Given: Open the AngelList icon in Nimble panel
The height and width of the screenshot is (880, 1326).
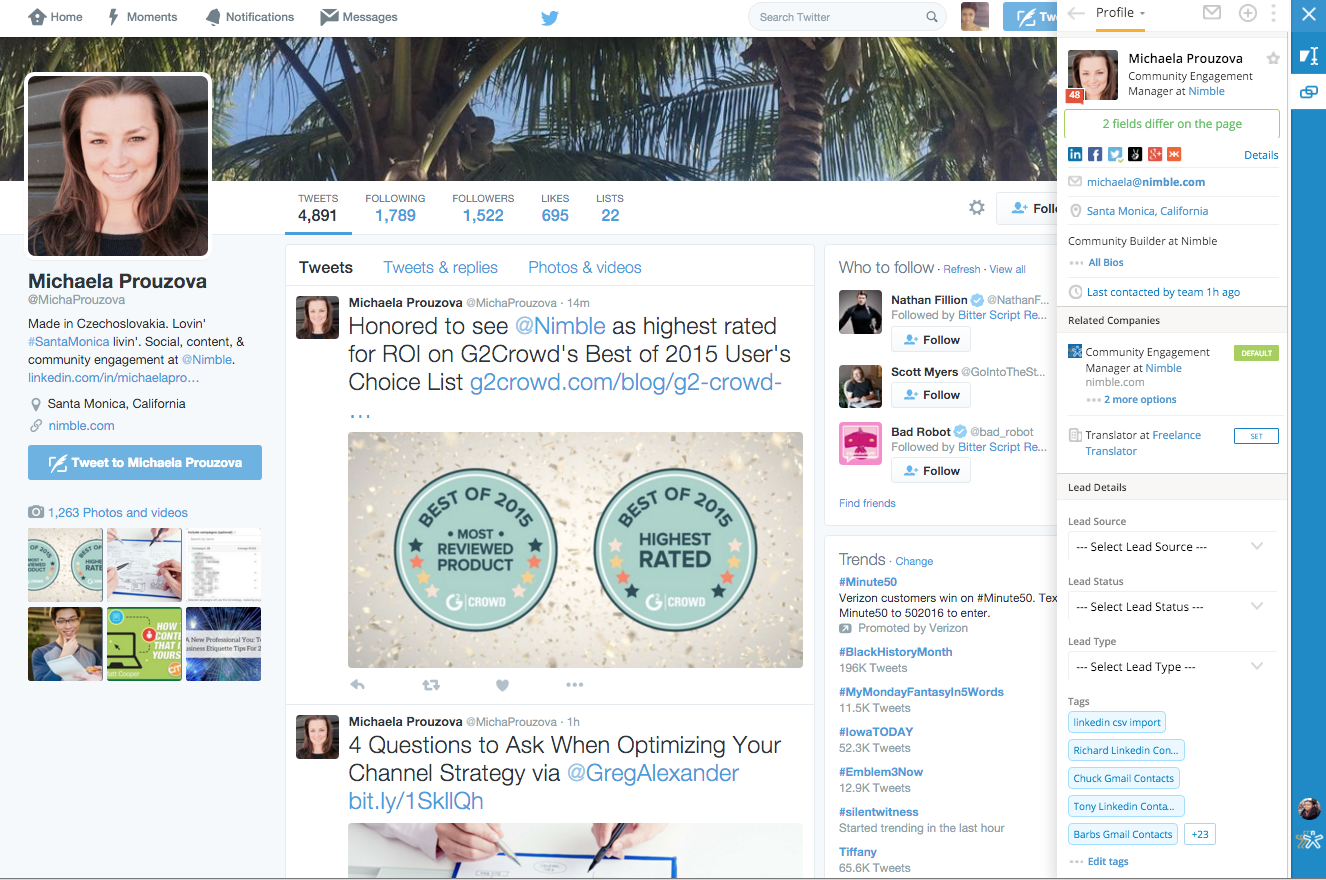Looking at the screenshot, I should click(x=1135, y=154).
